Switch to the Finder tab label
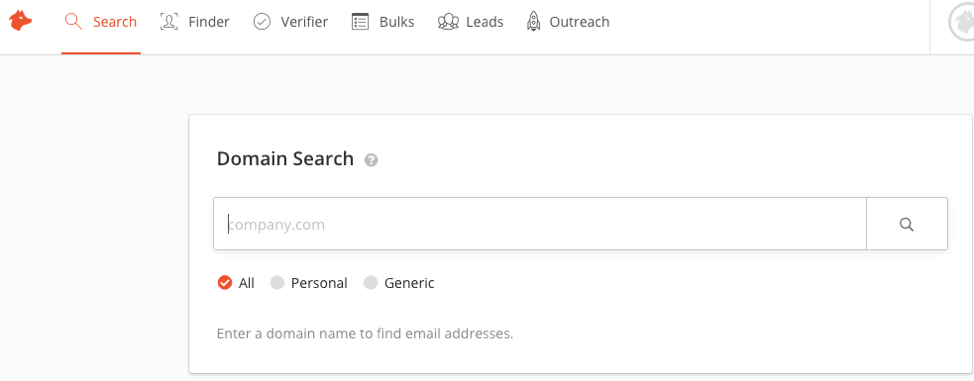This screenshot has height=381, width=974. 209,22
